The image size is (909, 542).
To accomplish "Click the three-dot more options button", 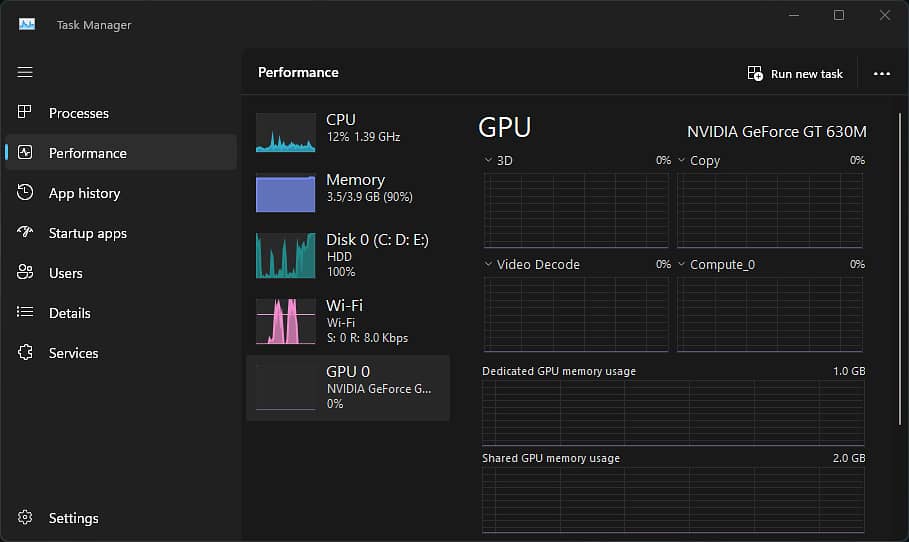I will click(x=881, y=73).
